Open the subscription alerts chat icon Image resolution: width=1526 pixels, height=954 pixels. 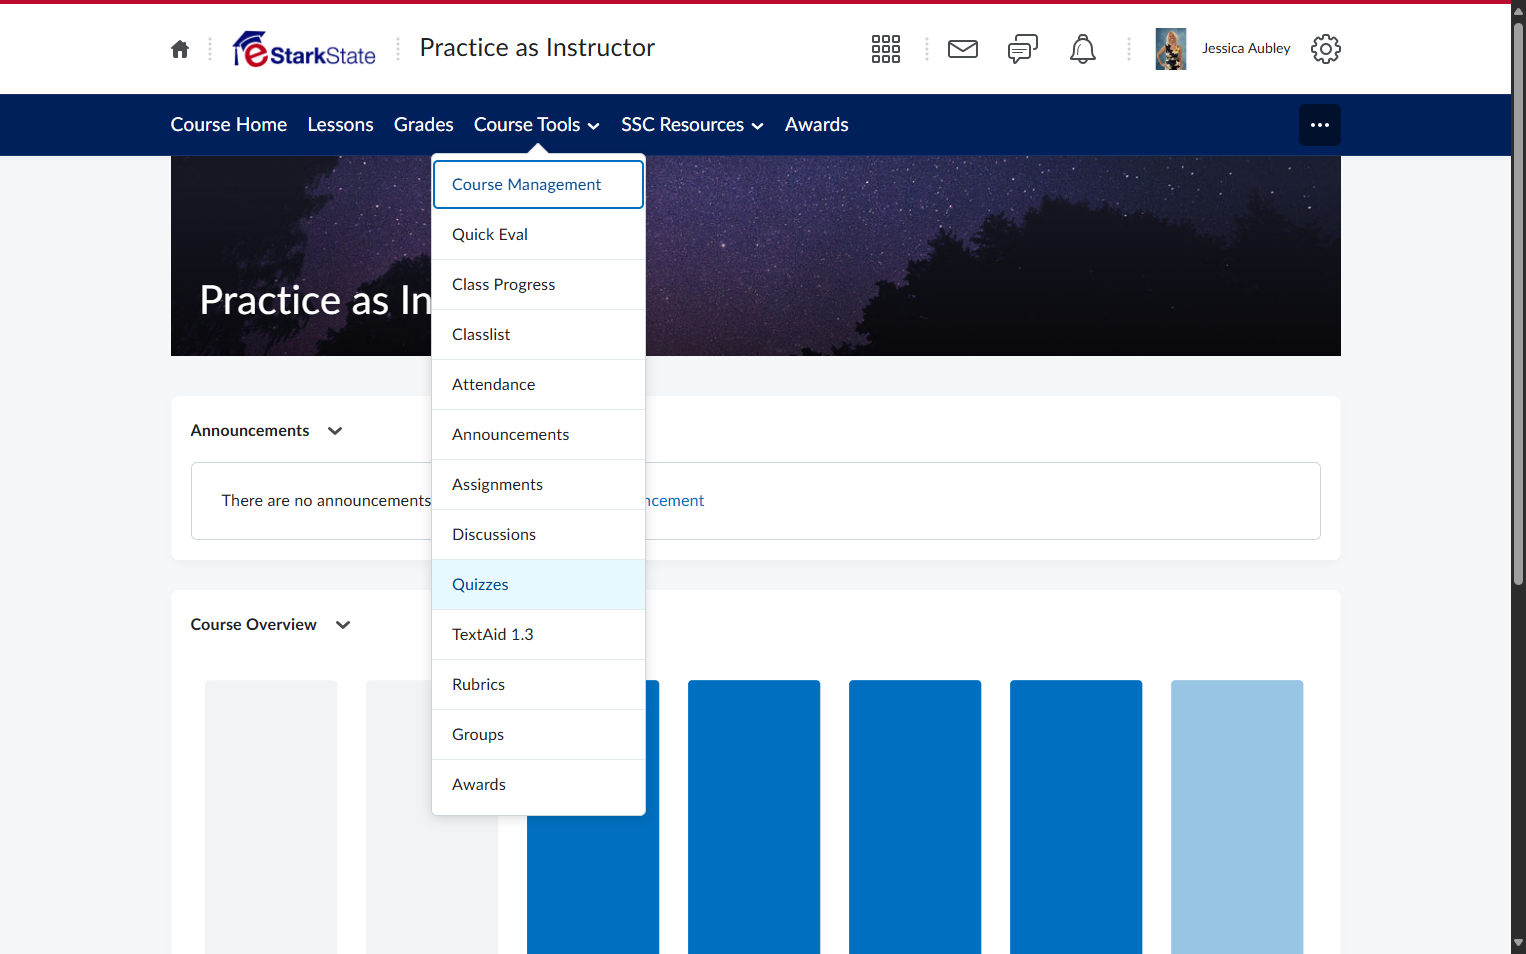pyautogui.click(x=1023, y=49)
